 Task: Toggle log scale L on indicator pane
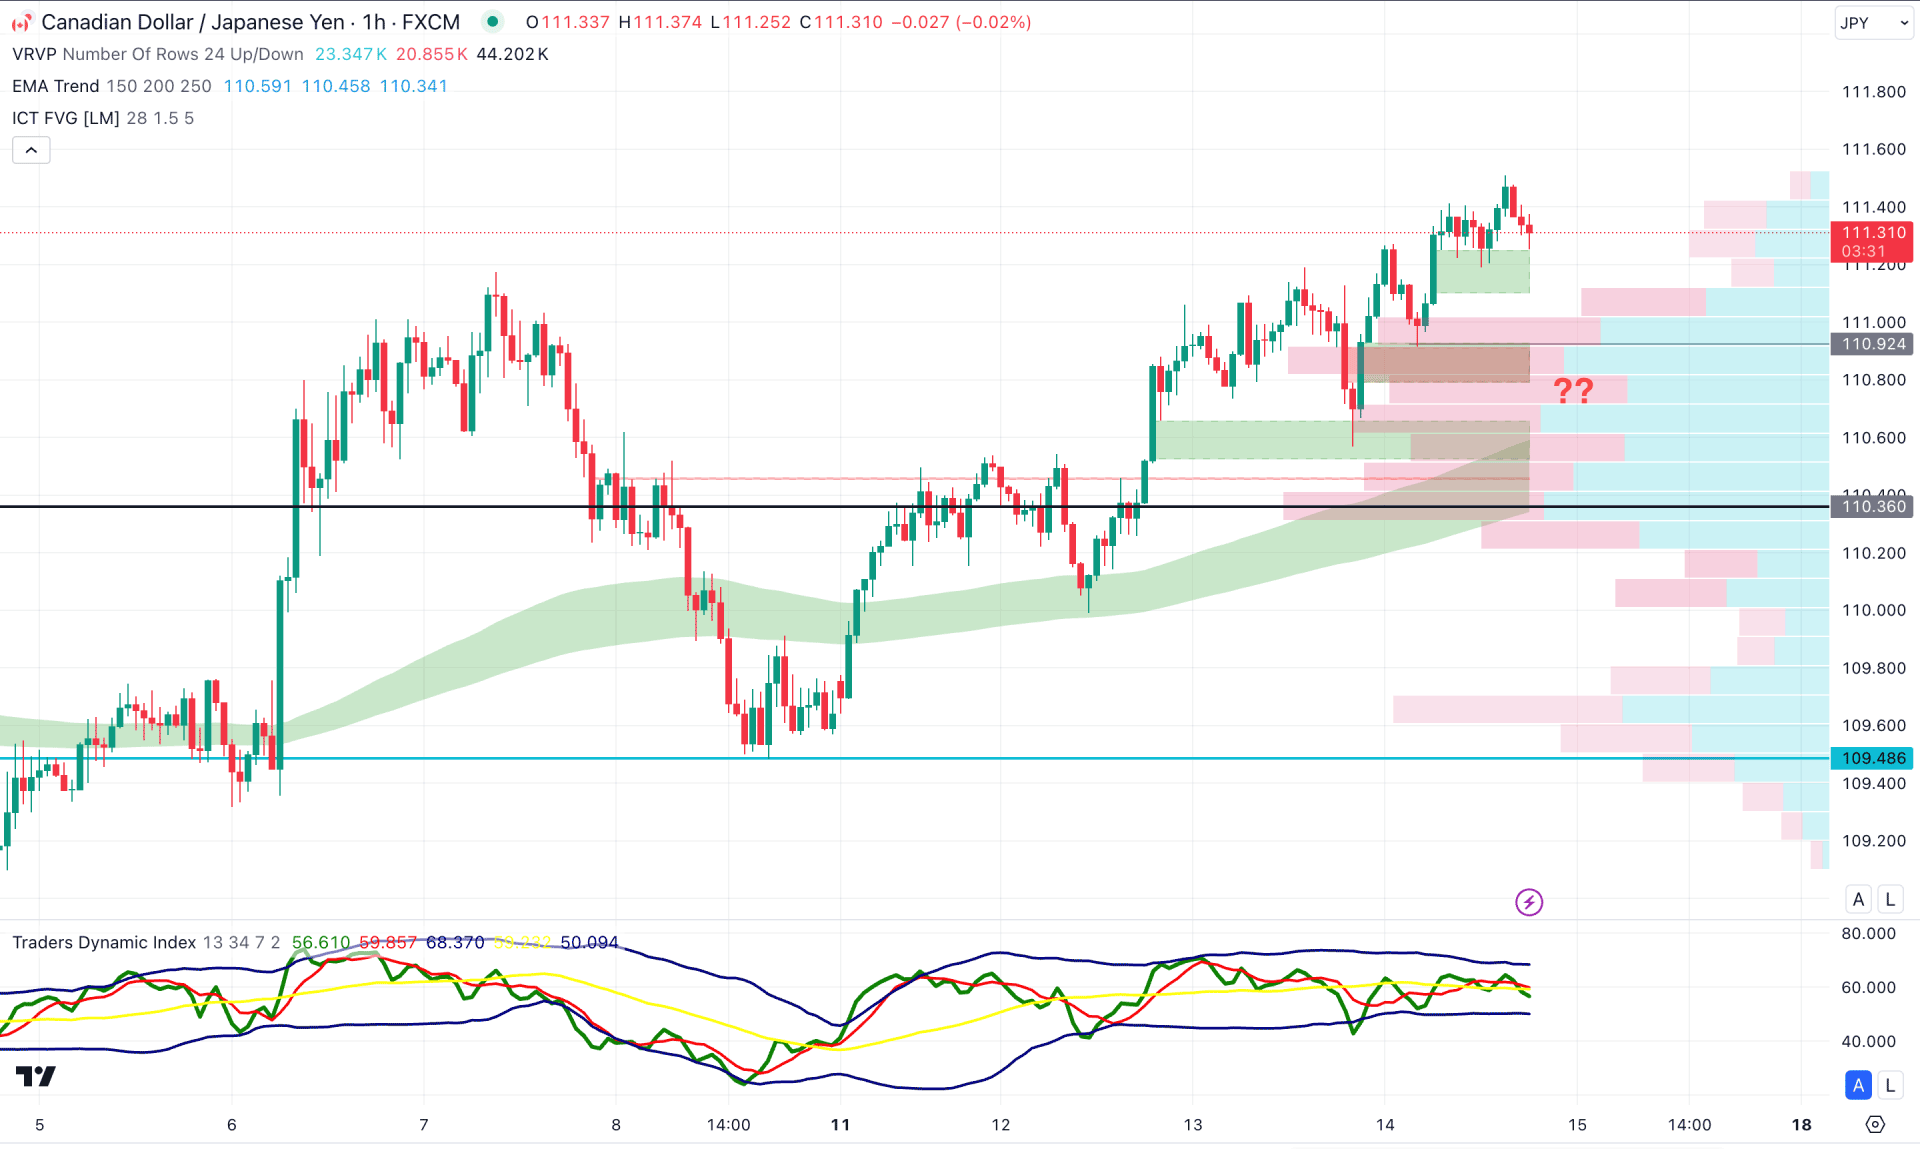click(1890, 1085)
